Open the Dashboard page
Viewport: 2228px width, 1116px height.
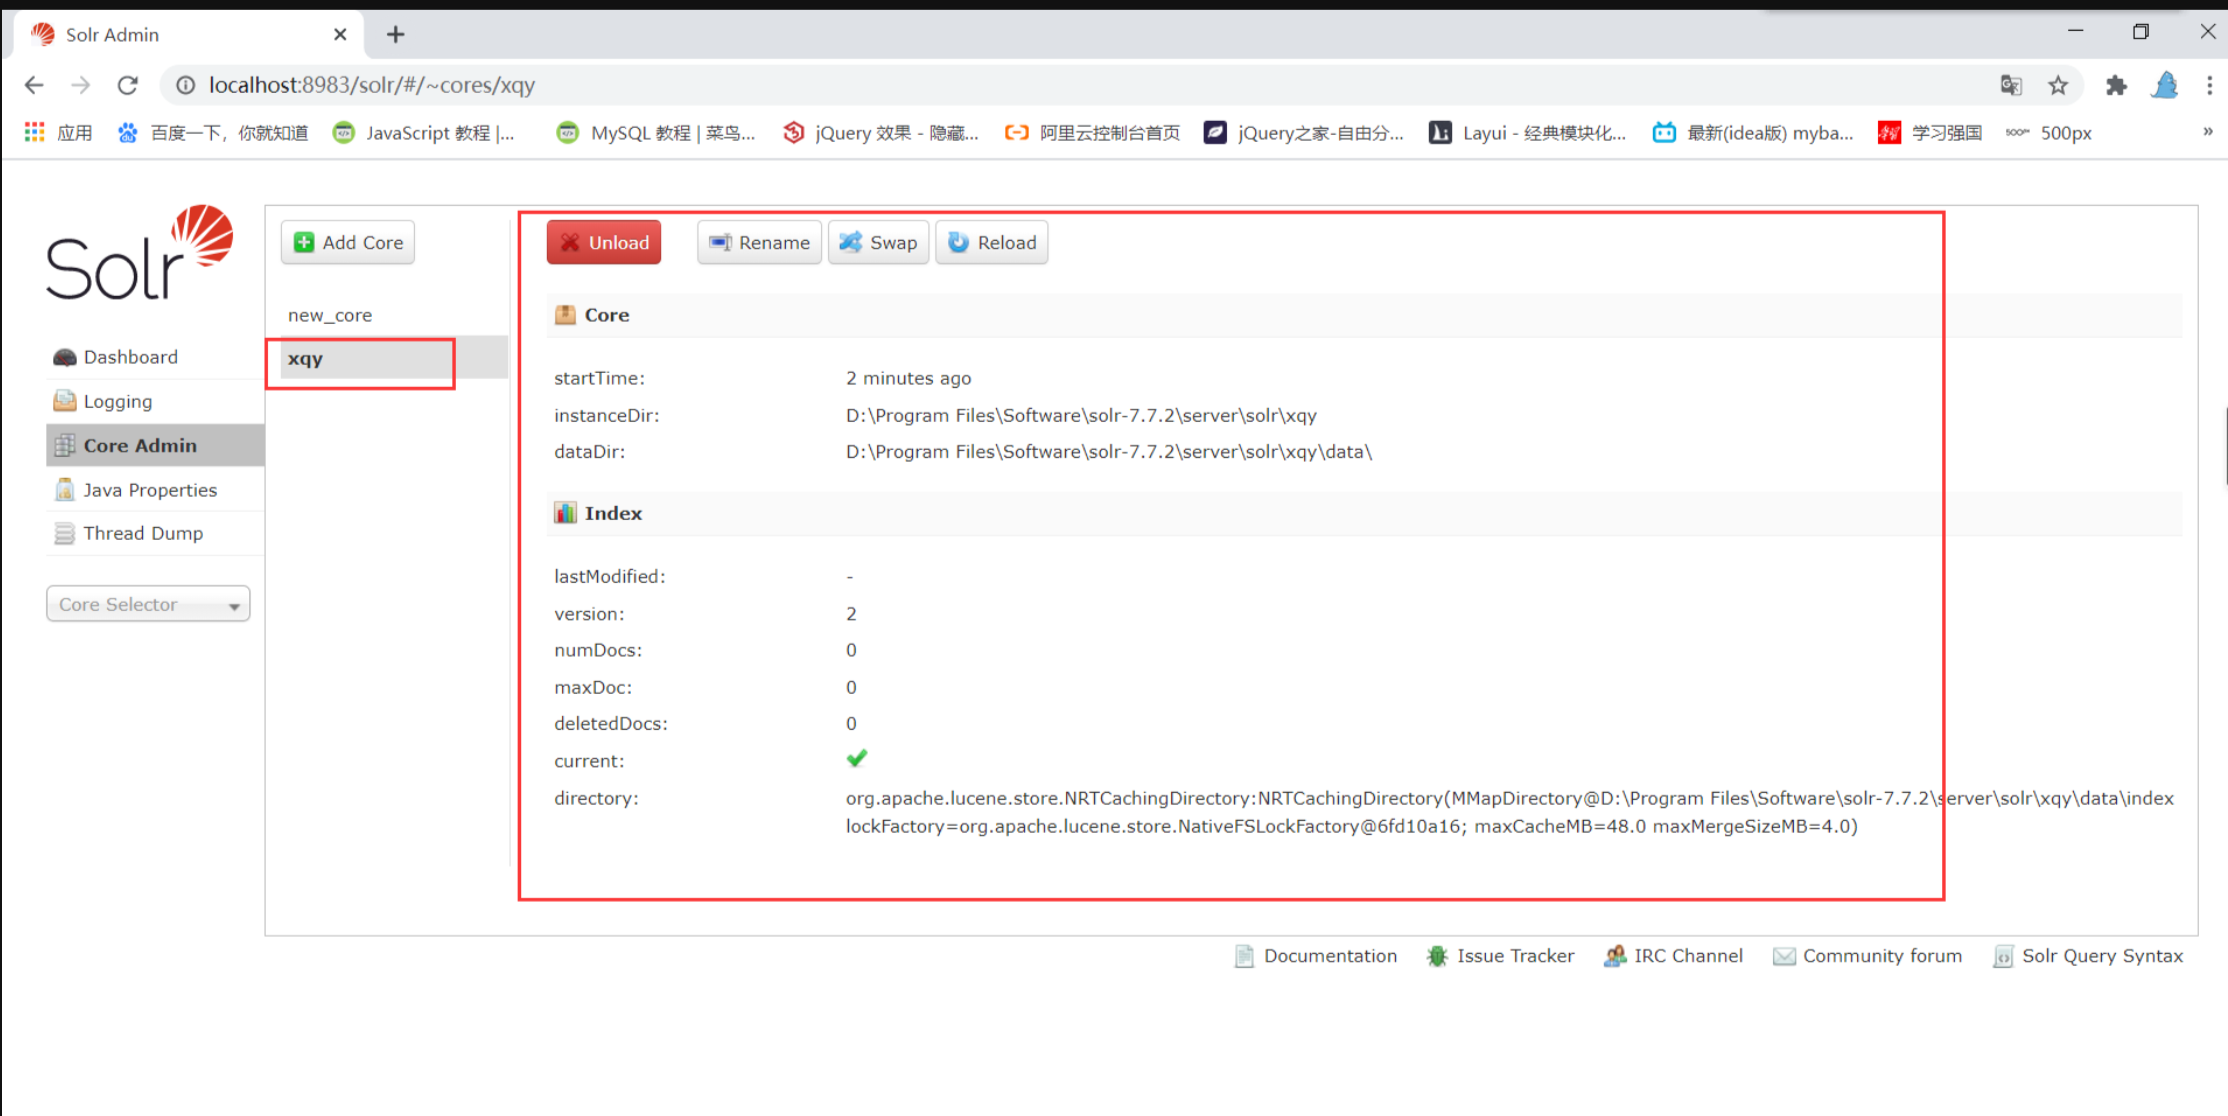[x=130, y=357]
